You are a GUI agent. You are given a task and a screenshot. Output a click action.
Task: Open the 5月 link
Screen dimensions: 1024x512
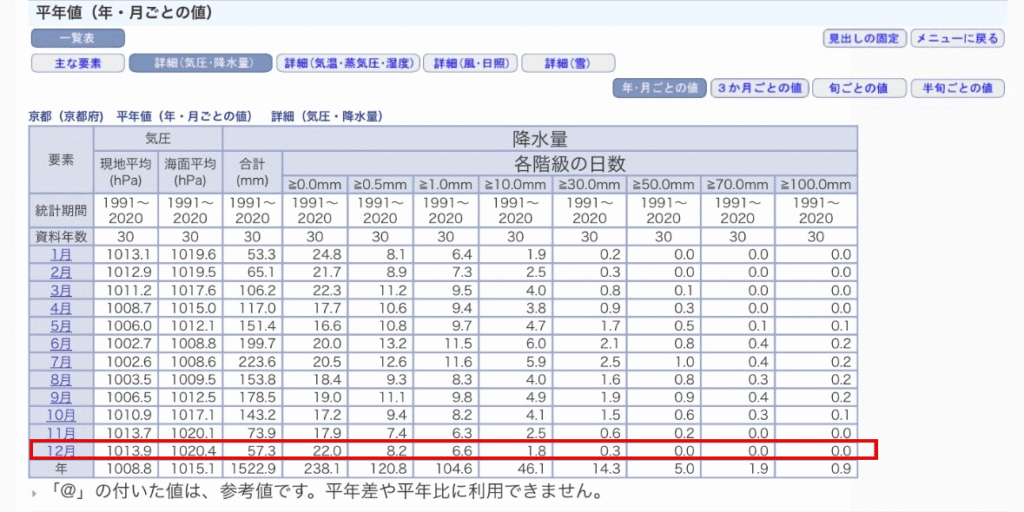[x=61, y=325]
